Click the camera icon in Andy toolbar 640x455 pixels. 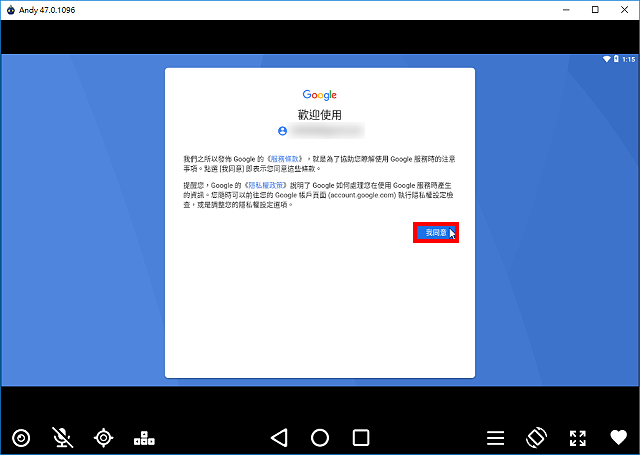coord(21,438)
